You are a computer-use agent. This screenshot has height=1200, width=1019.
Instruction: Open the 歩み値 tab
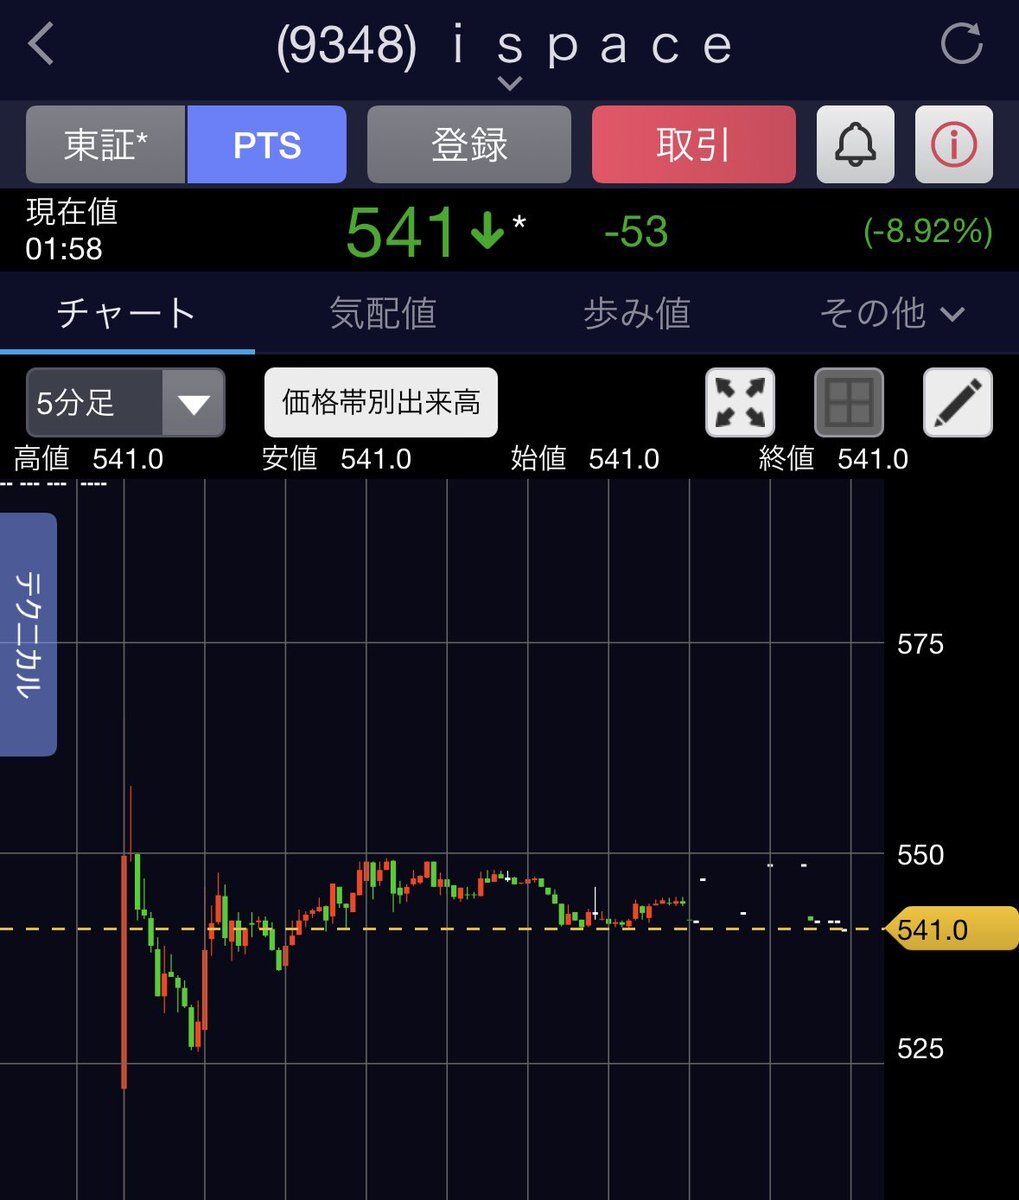click(x=637, y=313)
